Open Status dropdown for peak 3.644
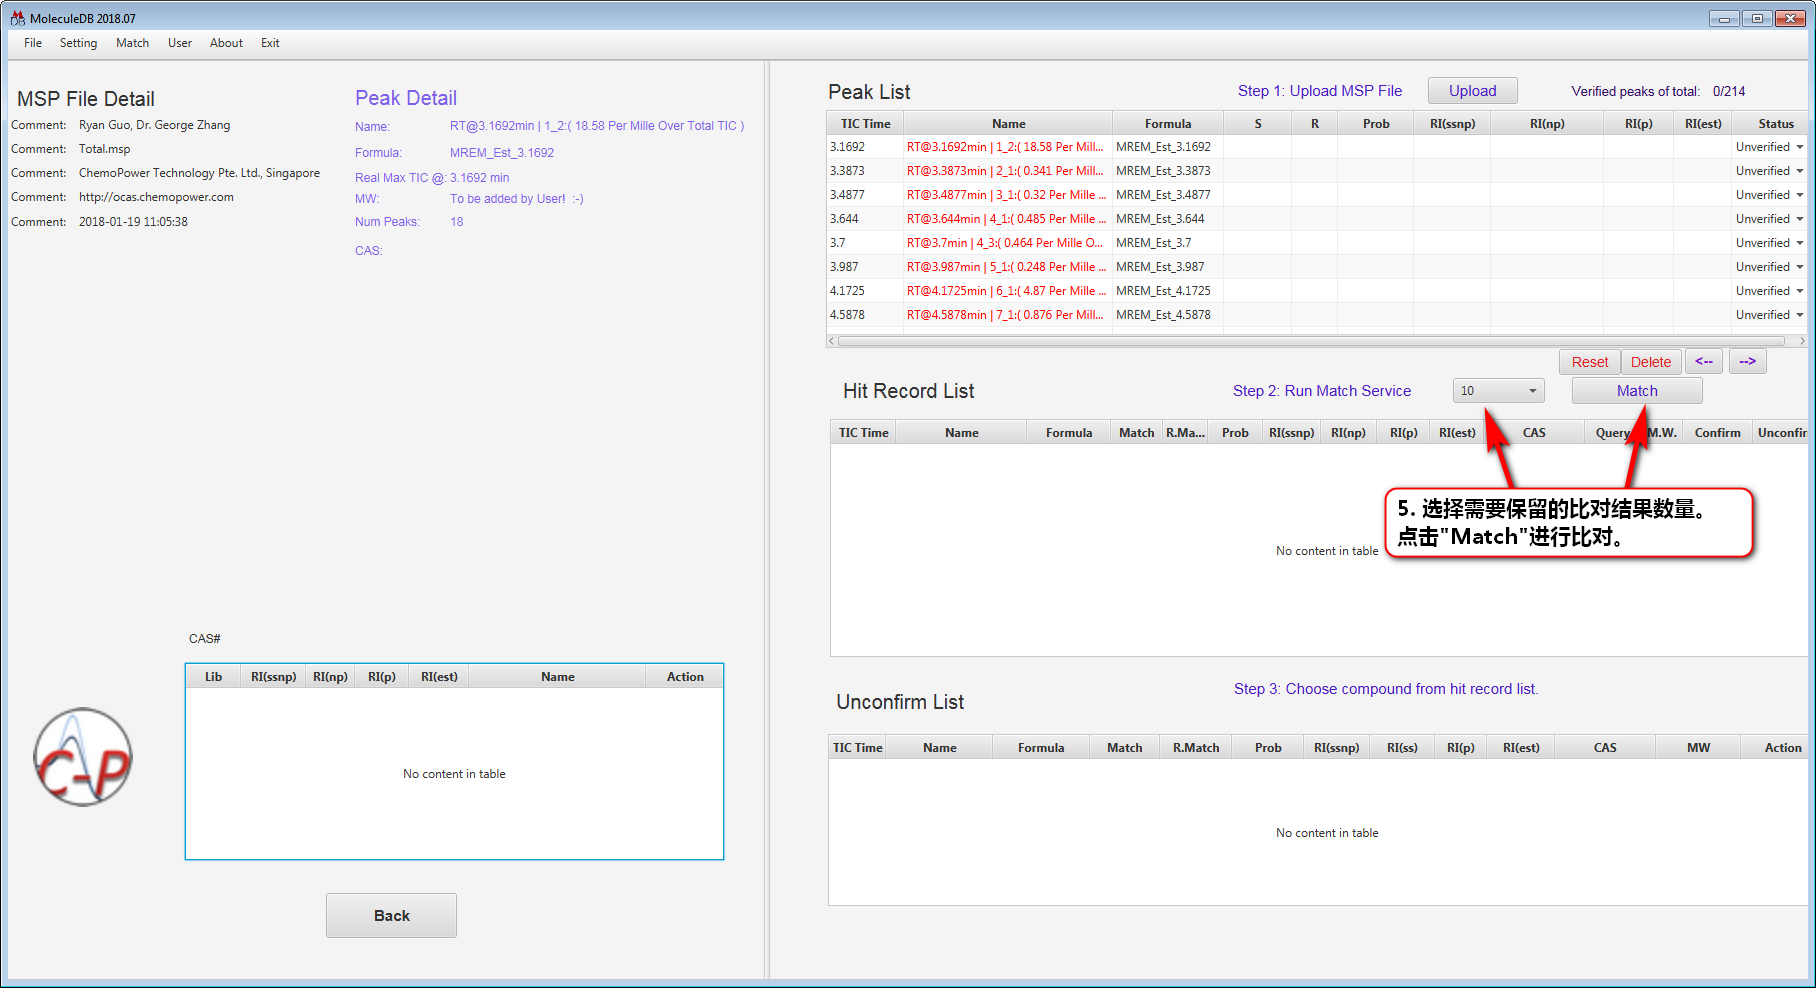Viewport: 1816px width, 988px height. point(1799,219)
